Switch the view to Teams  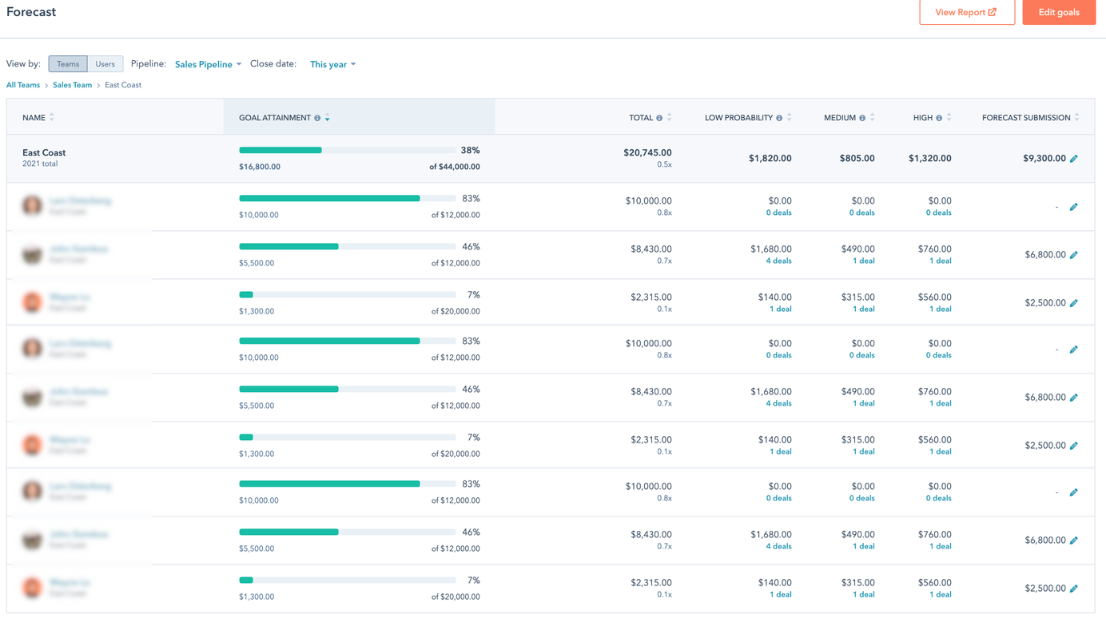tap(68, 64)
